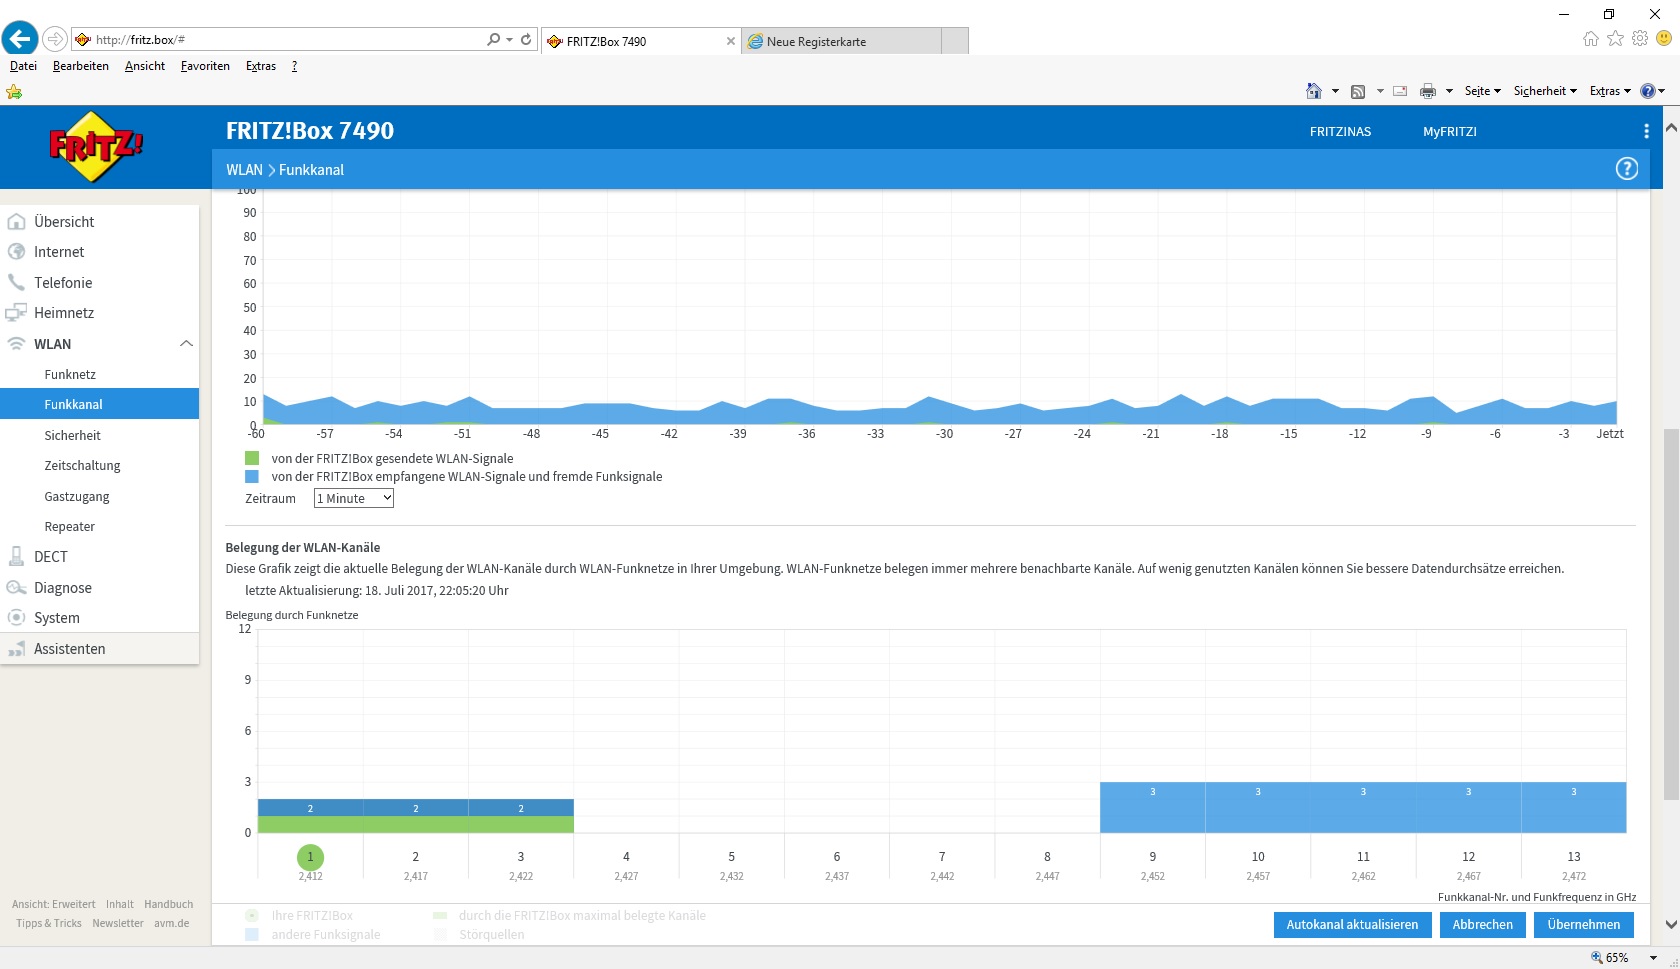Open the Diagnose icon
This screenshot has height=969, width=1680.
16,588
